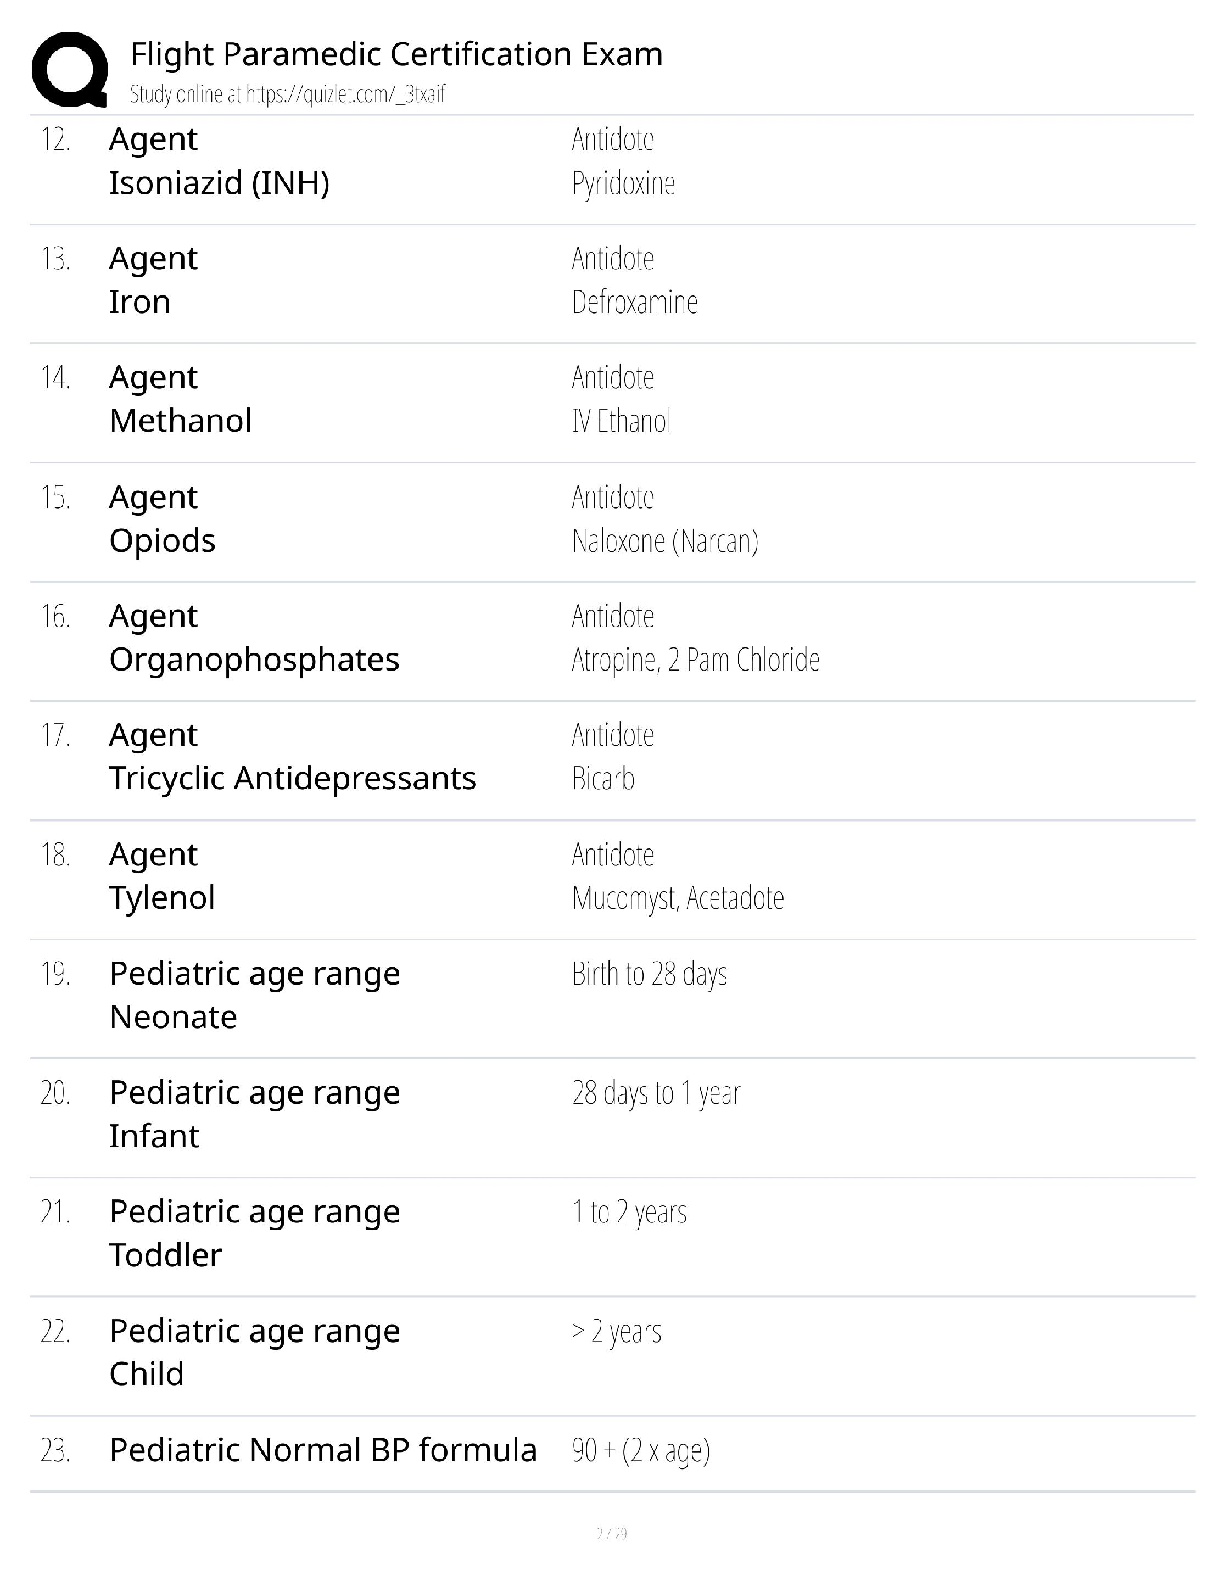Screen dimensions: 1224x1584
Task: Click the Defroxamine definition text
Action: tap(634, 302)
